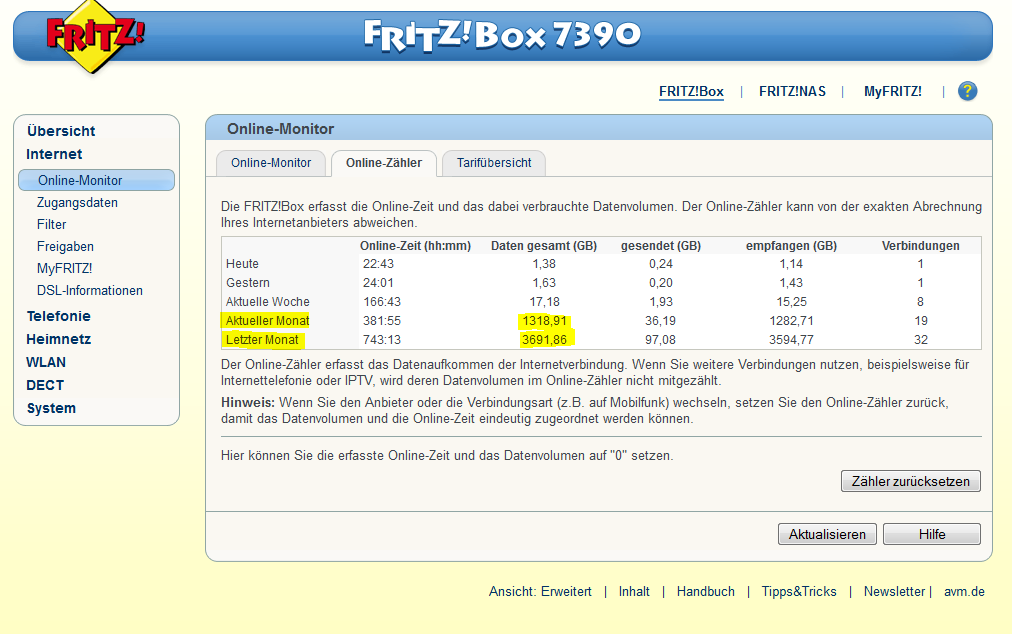The height and width of the screenshot is (634, 1012).
Task: Open Zugangsdaten in the sidebar
Action: pos(77,203)
